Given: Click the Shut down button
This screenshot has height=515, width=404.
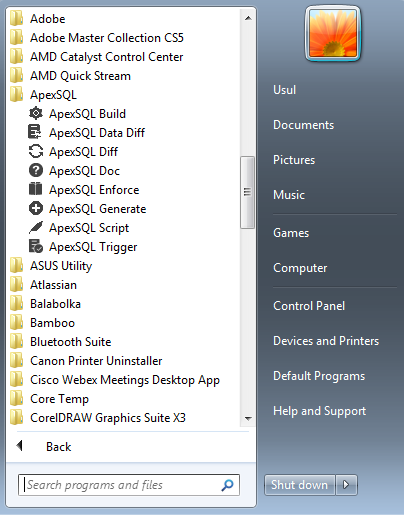Looking at the screenshot, I should pos(299,485).
